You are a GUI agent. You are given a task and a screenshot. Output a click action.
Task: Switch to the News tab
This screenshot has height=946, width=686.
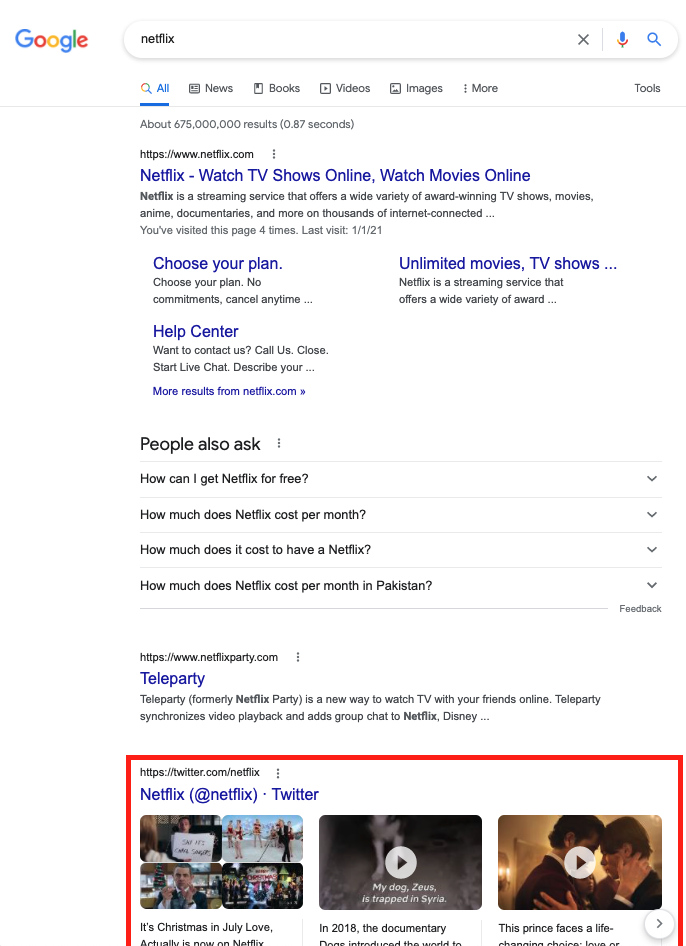click(x=211, y=88)
